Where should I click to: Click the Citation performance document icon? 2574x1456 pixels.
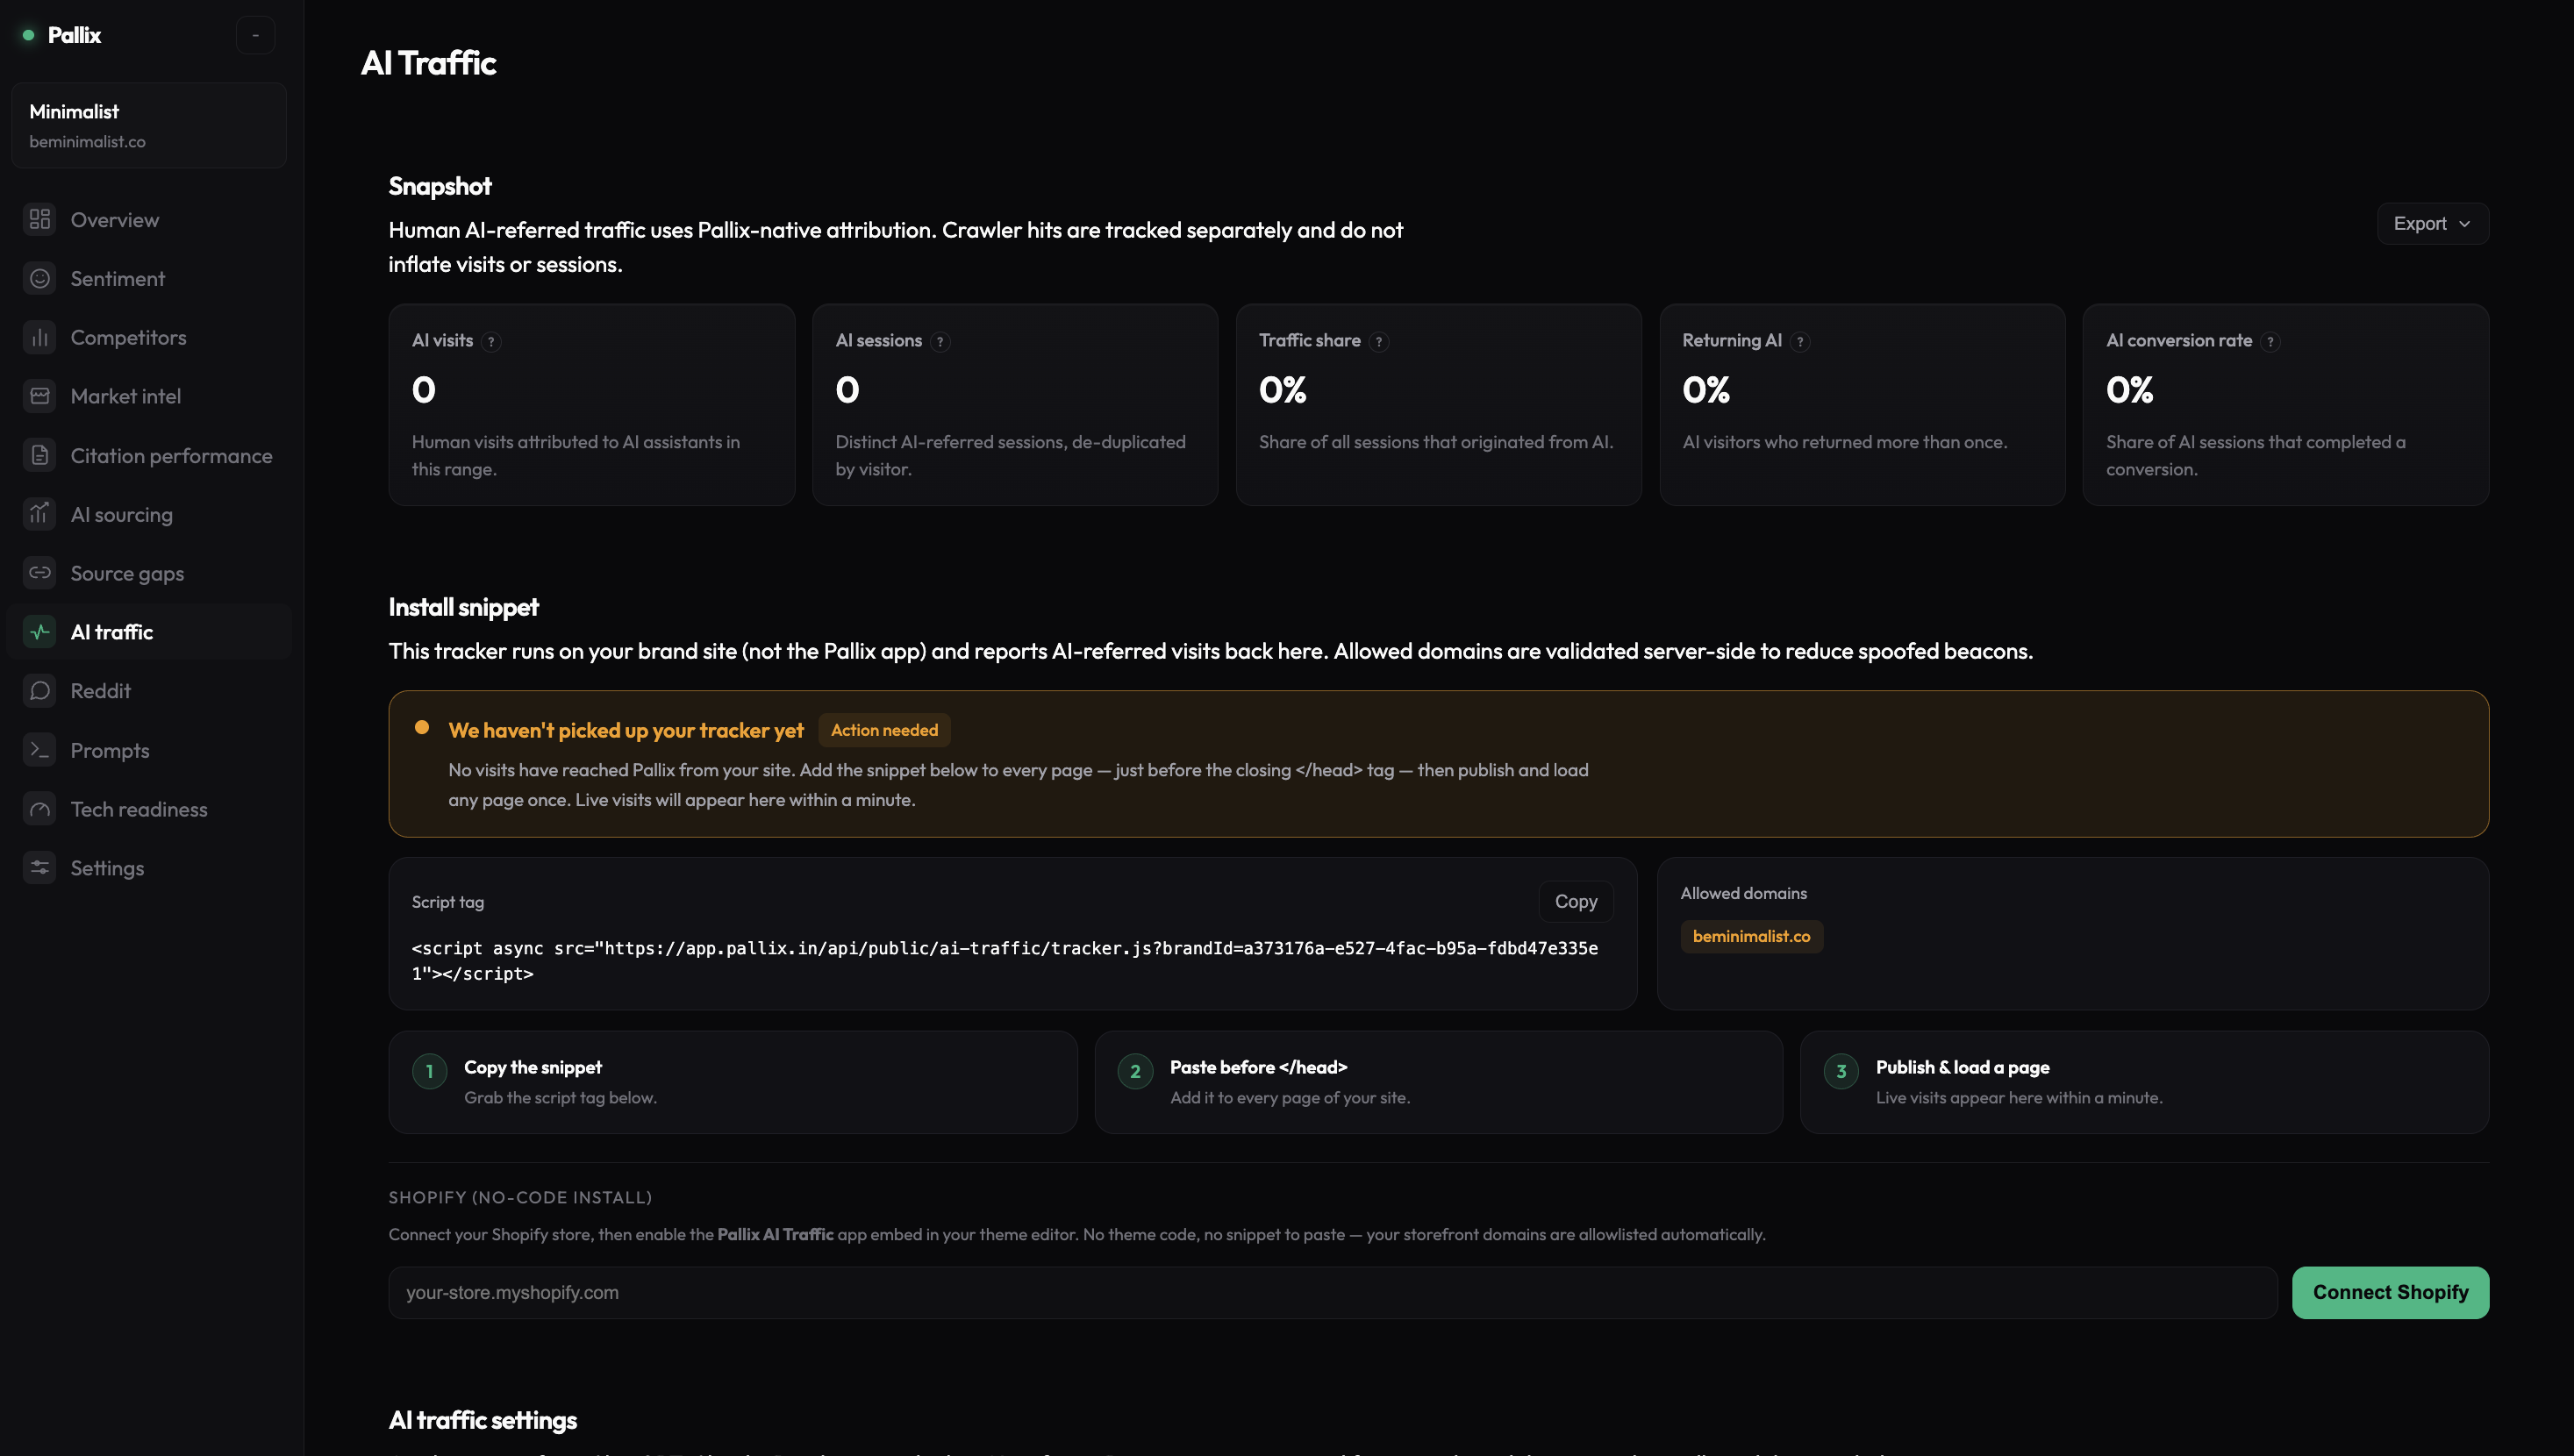(40, 455)
